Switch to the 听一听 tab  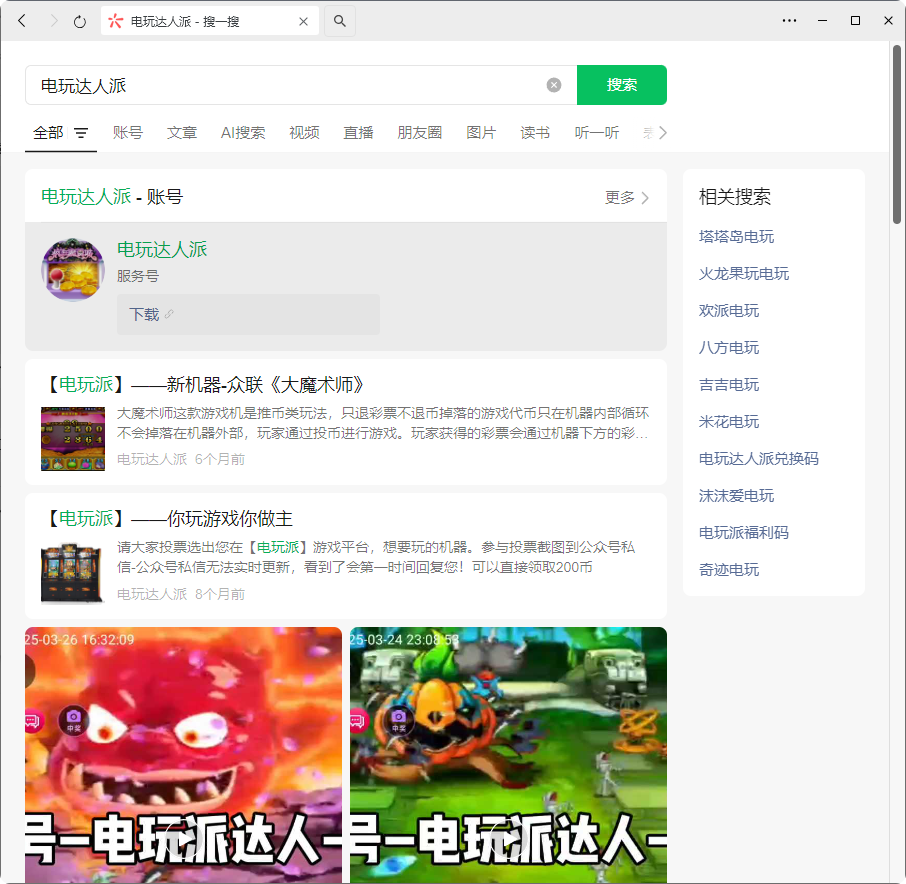coord(597,133)
